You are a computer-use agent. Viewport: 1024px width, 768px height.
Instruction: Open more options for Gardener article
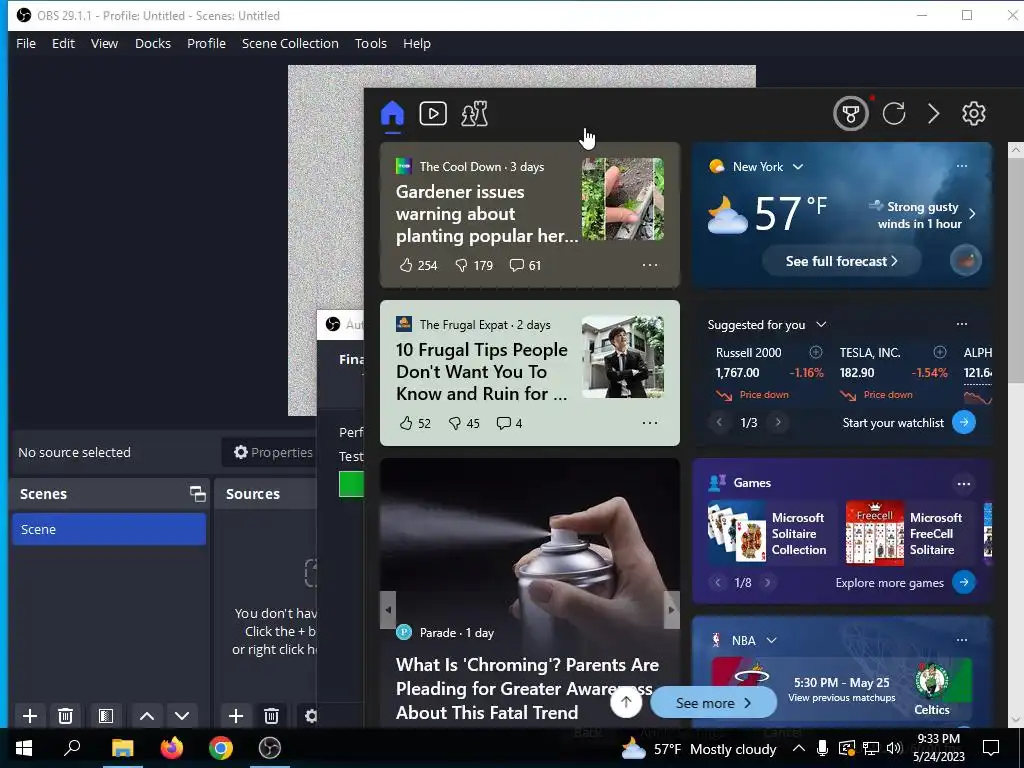[650, 265]
